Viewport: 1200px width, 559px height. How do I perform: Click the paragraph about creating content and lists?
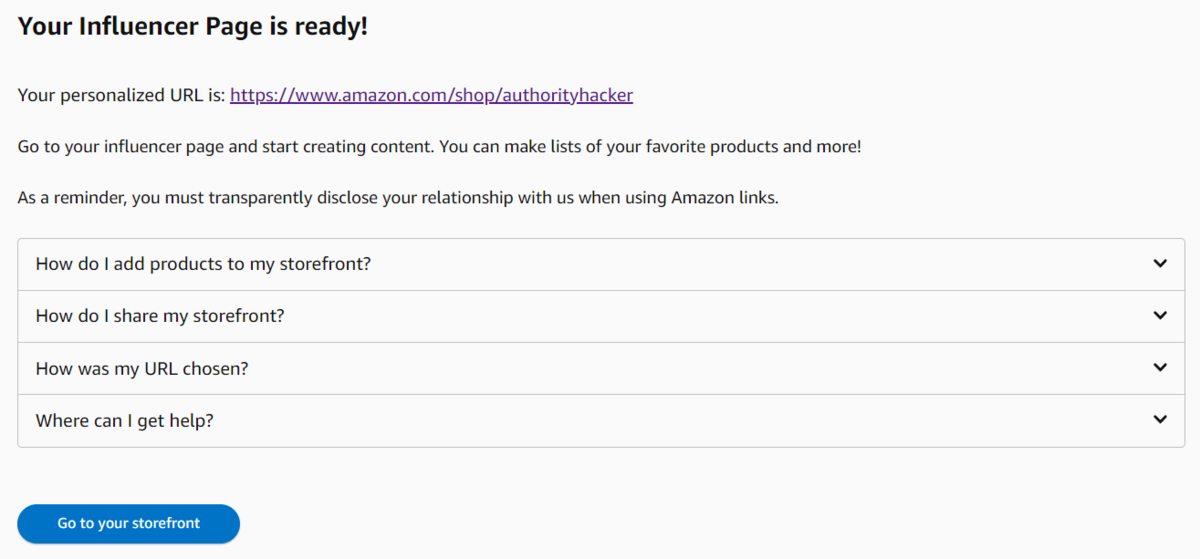point(439,147)
